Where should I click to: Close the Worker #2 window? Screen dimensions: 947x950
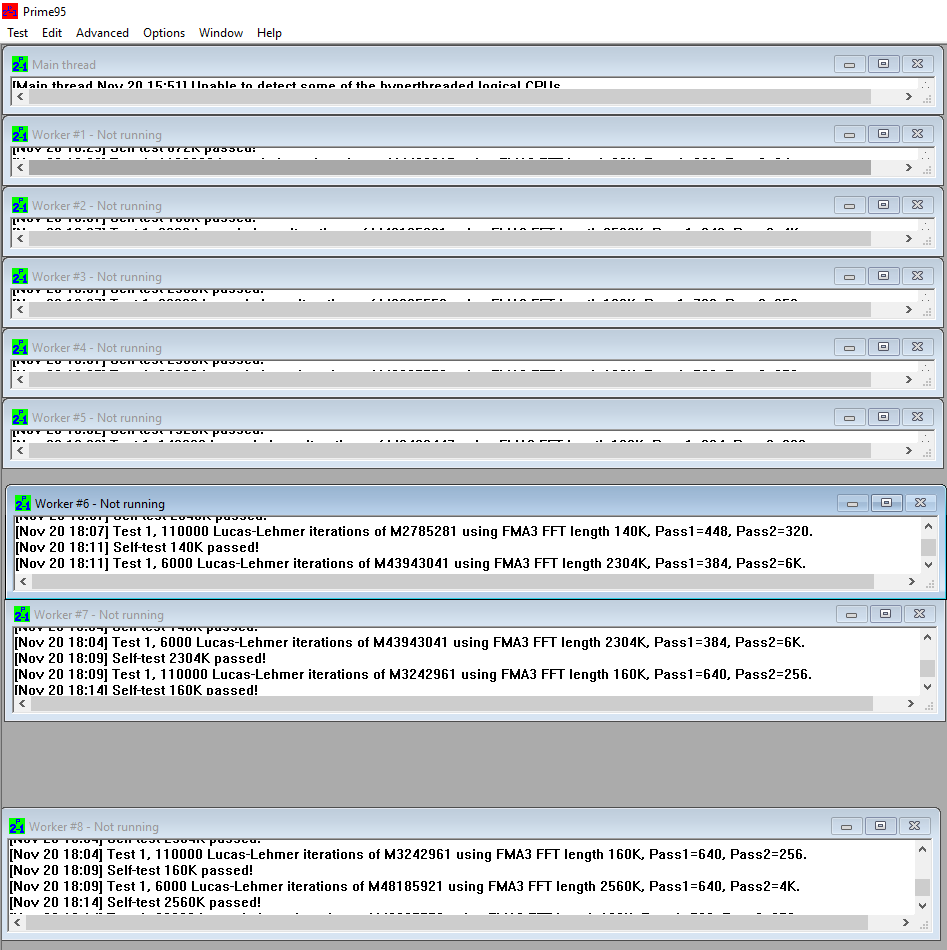(x=917, y=205)
